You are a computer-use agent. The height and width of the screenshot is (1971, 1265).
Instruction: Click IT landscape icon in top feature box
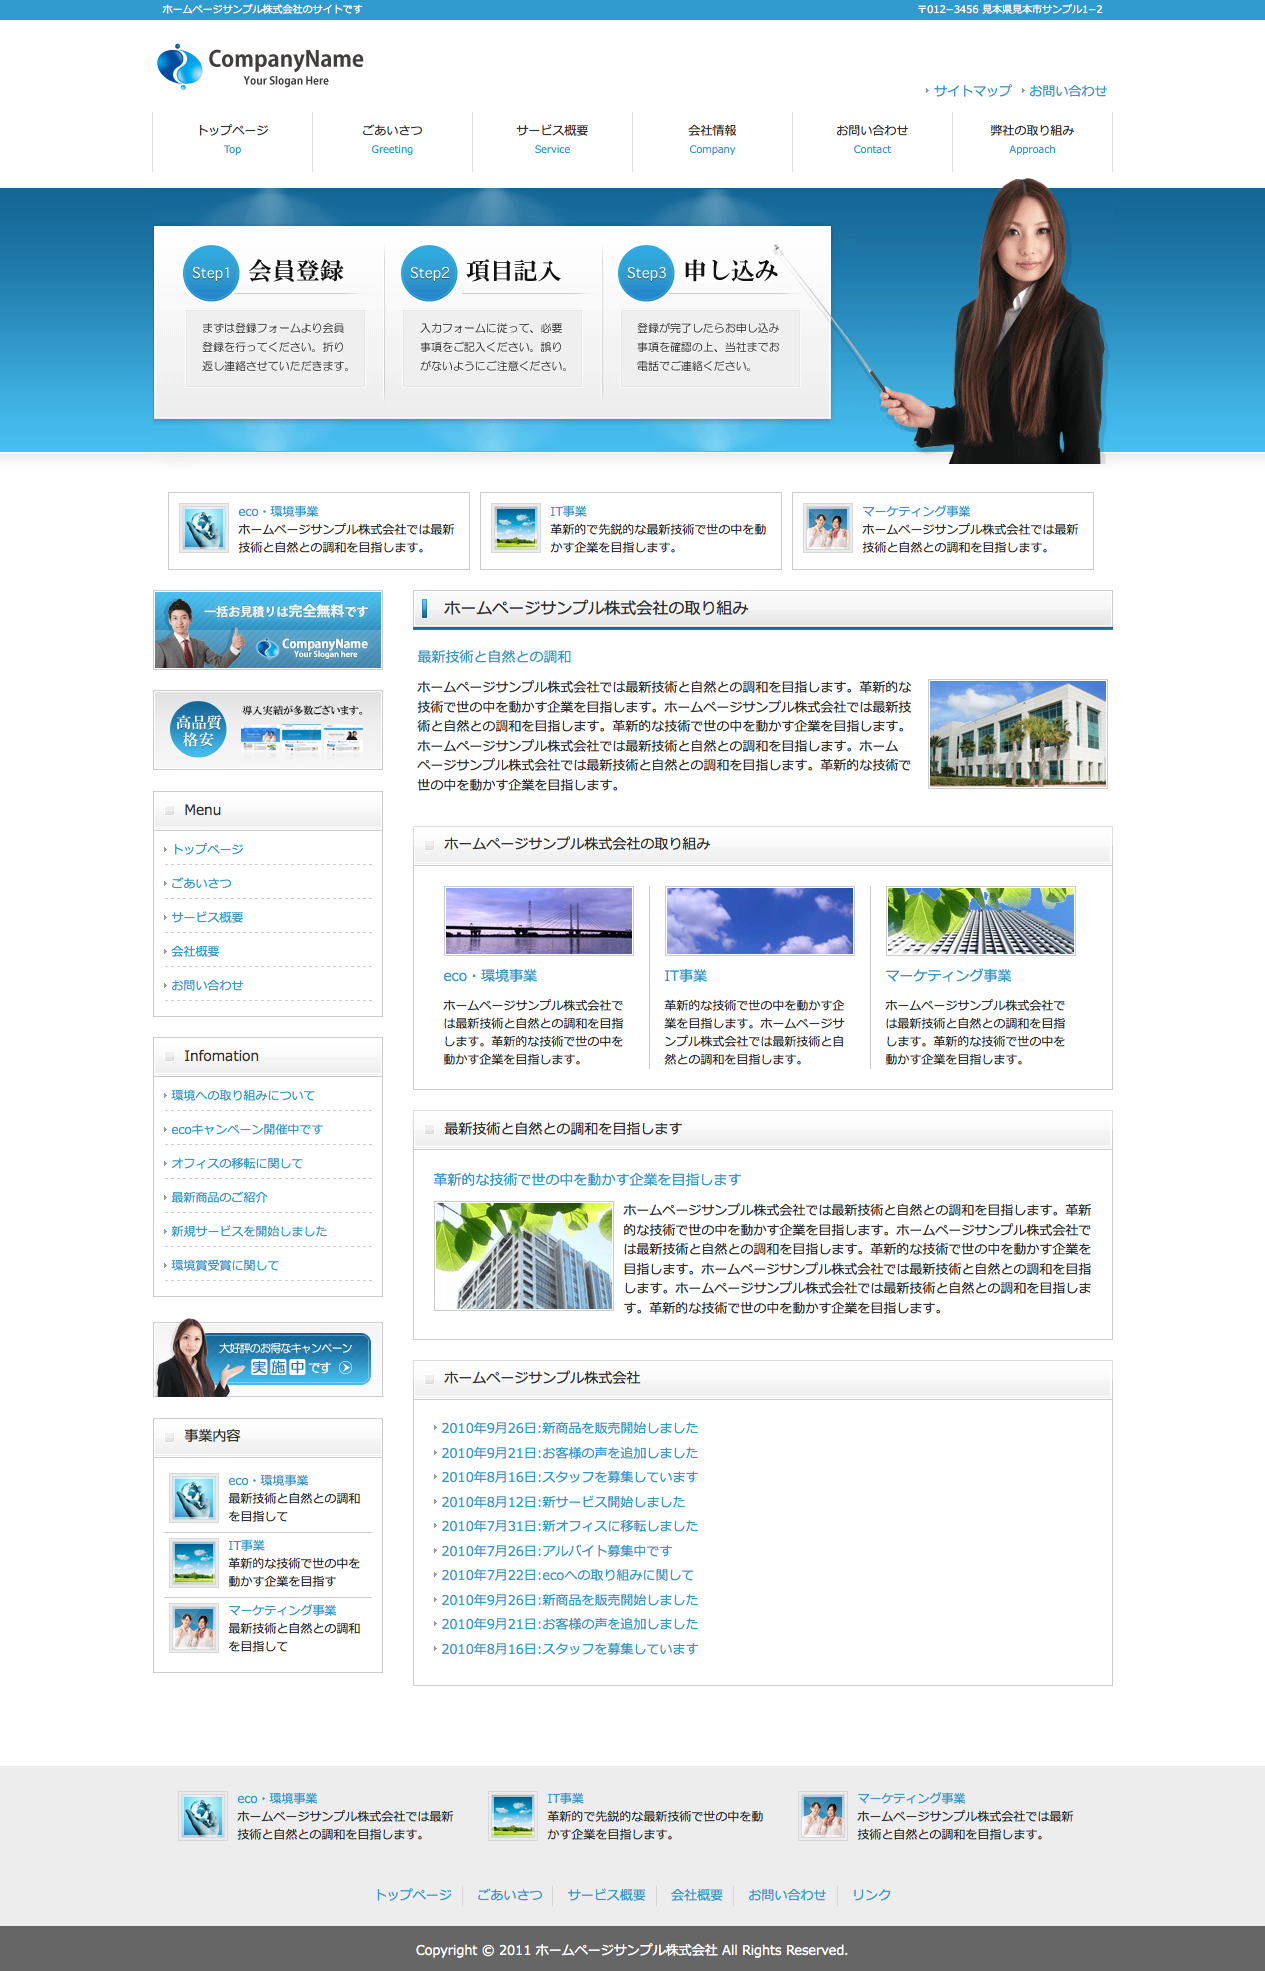(x=516, y=529)
